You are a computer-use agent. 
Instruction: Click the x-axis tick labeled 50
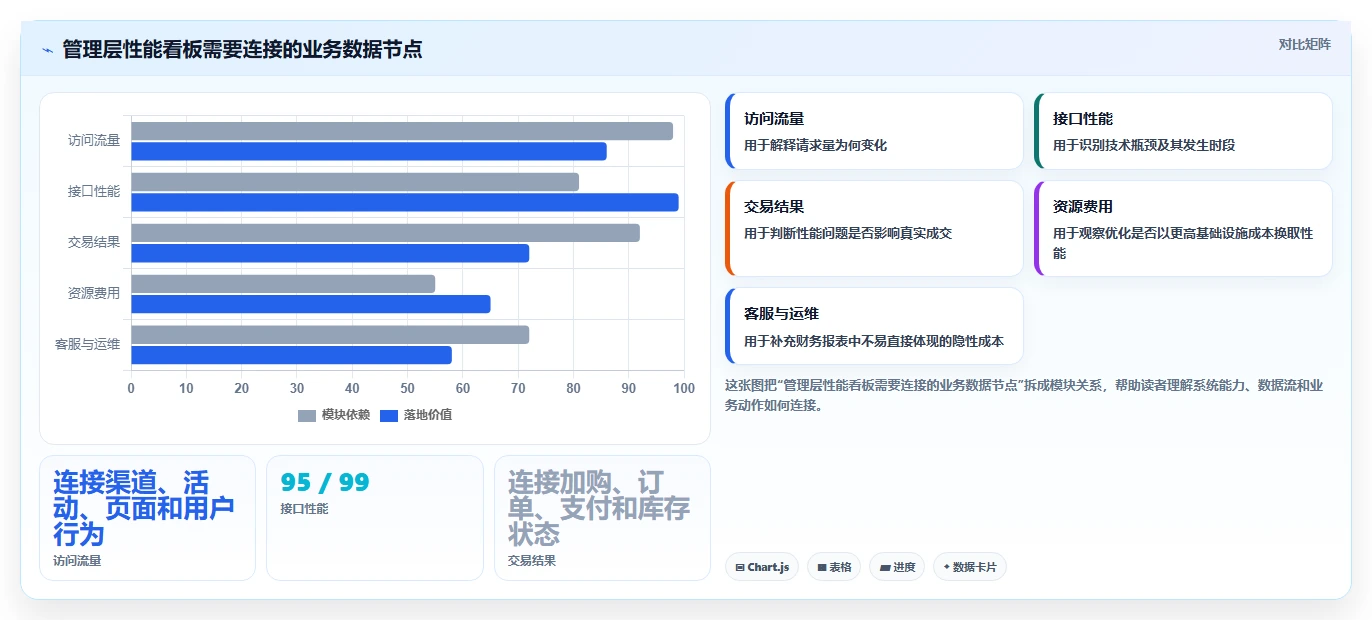click(408, 388)
